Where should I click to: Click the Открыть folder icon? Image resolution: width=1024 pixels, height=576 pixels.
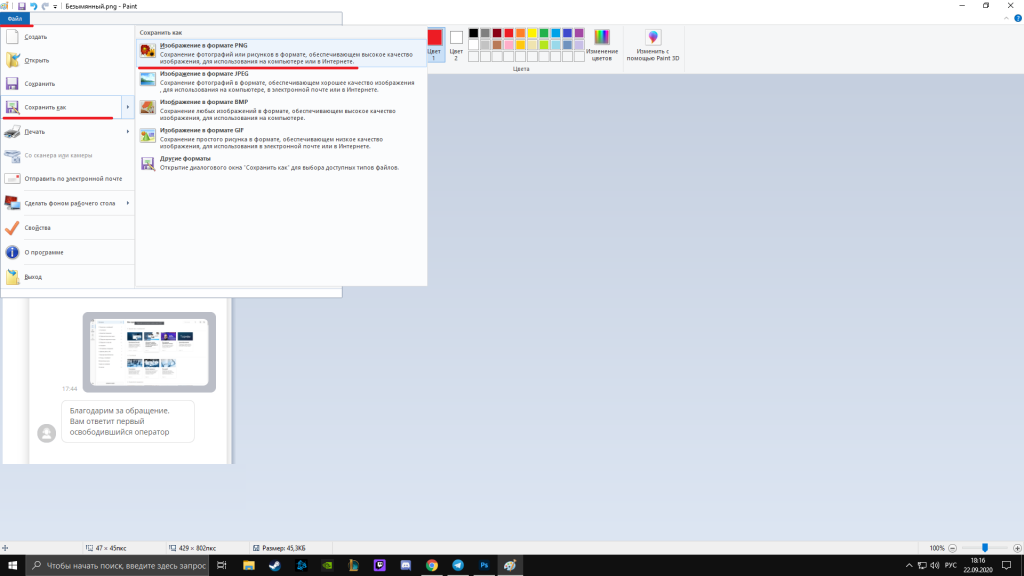tap(12, 60)
